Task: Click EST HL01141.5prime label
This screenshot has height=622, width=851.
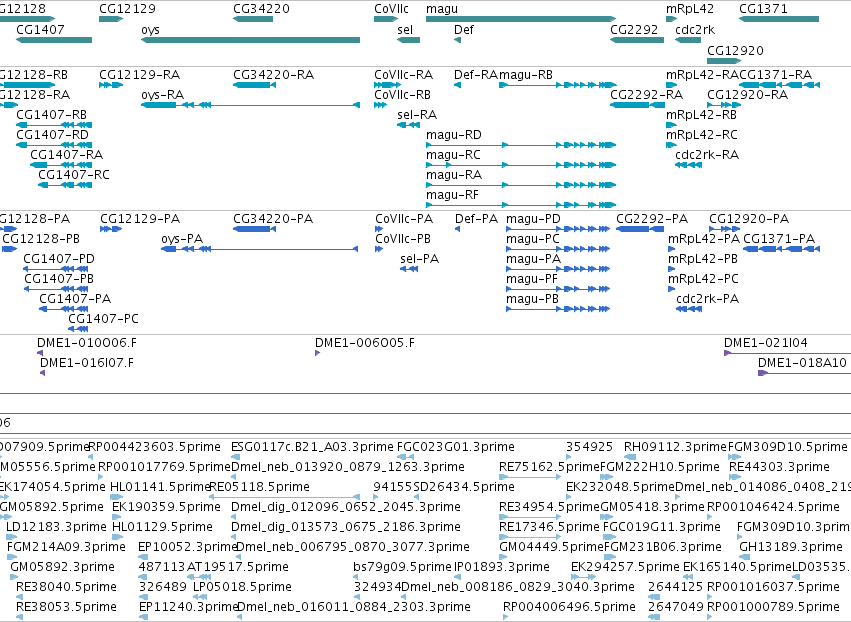Action: pos(160,487)
